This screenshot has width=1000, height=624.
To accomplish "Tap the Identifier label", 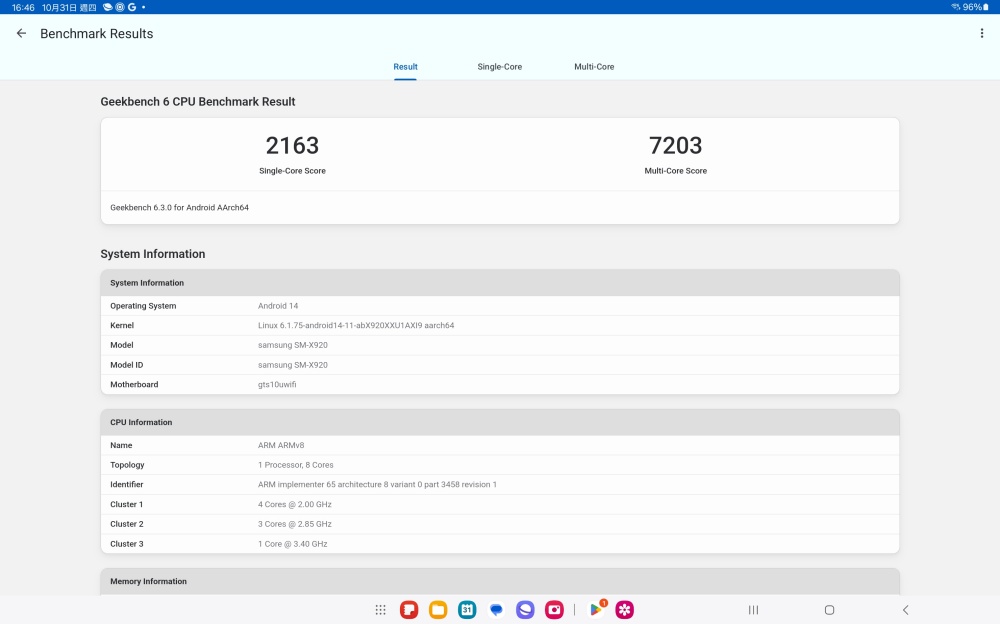I will (126, 484).
